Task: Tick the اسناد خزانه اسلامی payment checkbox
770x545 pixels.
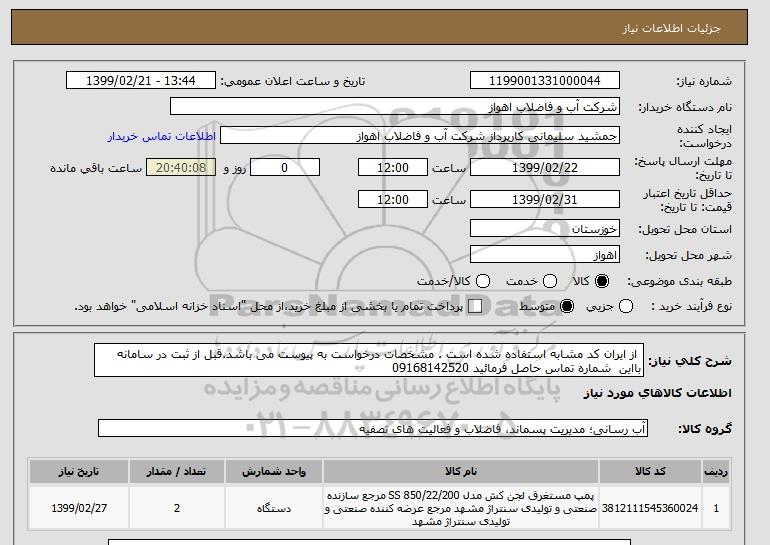Action: [x=475, y=306]
